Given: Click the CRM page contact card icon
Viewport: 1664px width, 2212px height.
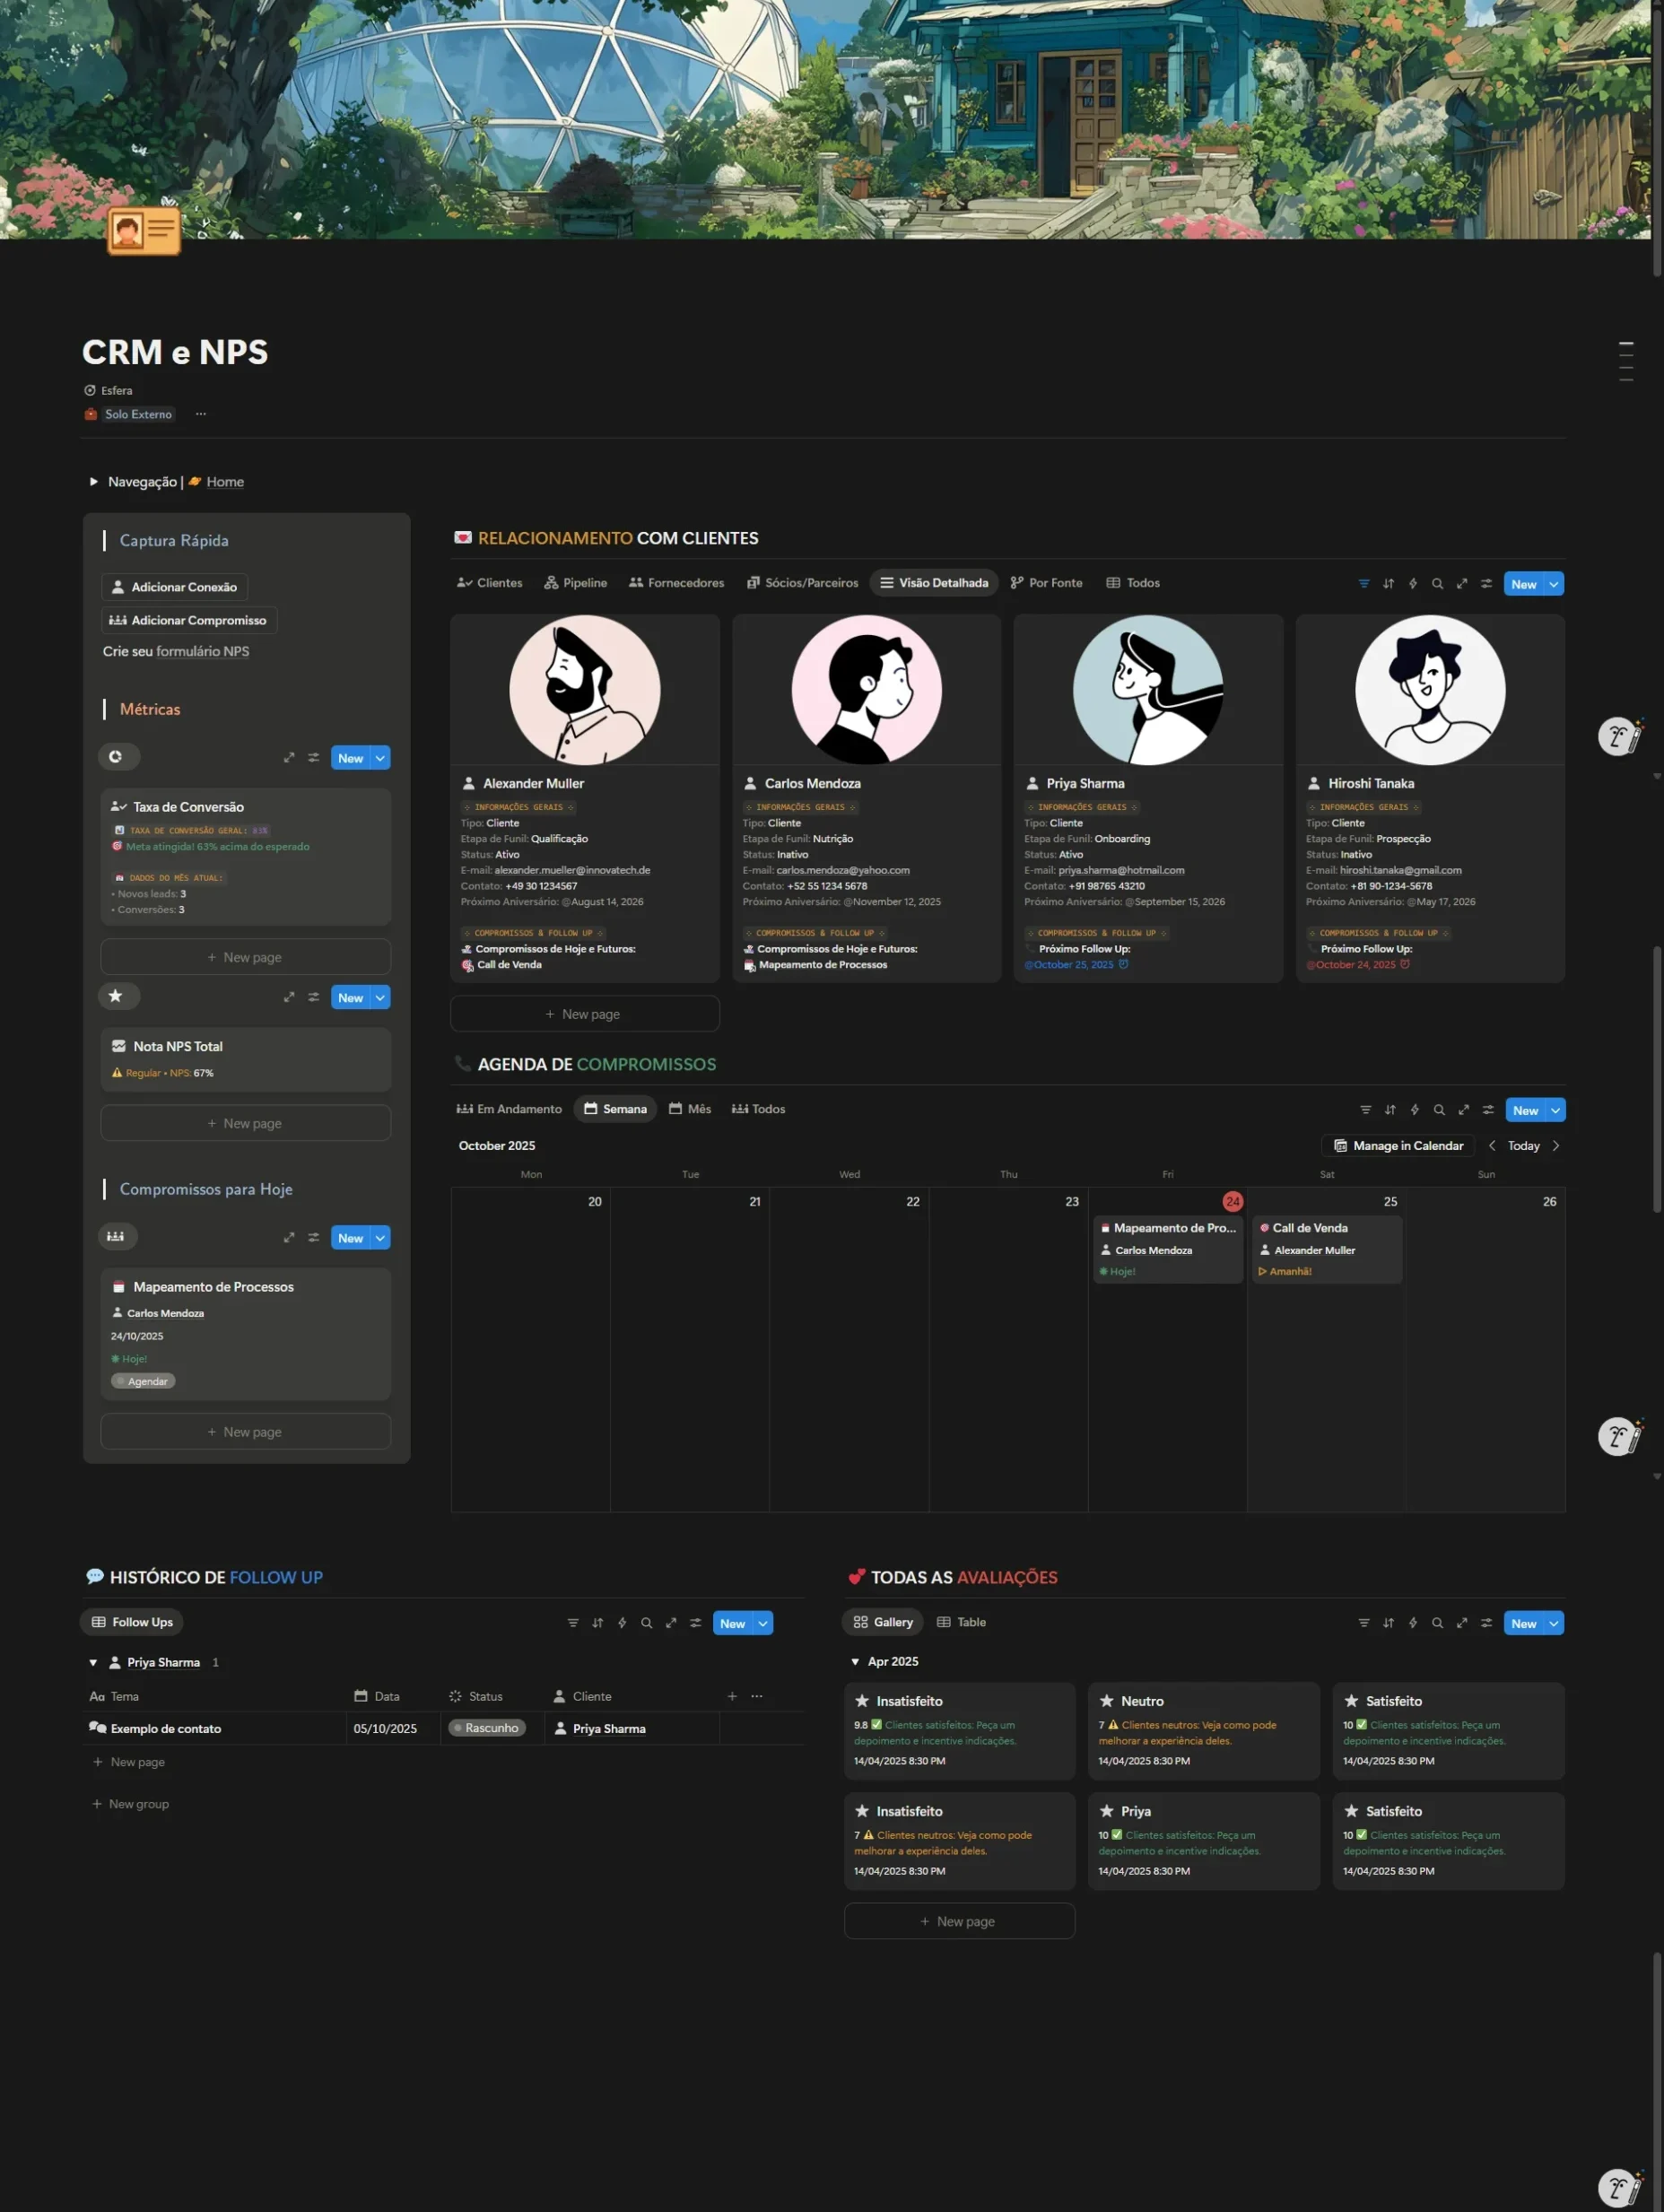Looking at the screenshot, I should pos(144,231).
